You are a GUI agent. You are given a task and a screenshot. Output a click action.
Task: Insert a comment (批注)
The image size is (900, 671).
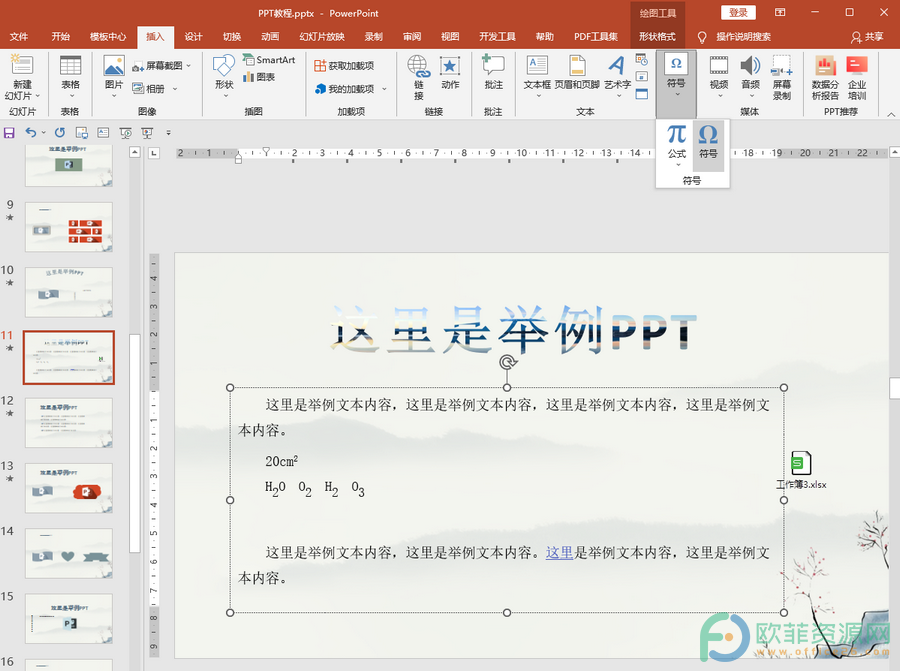(x=493, y=73)
